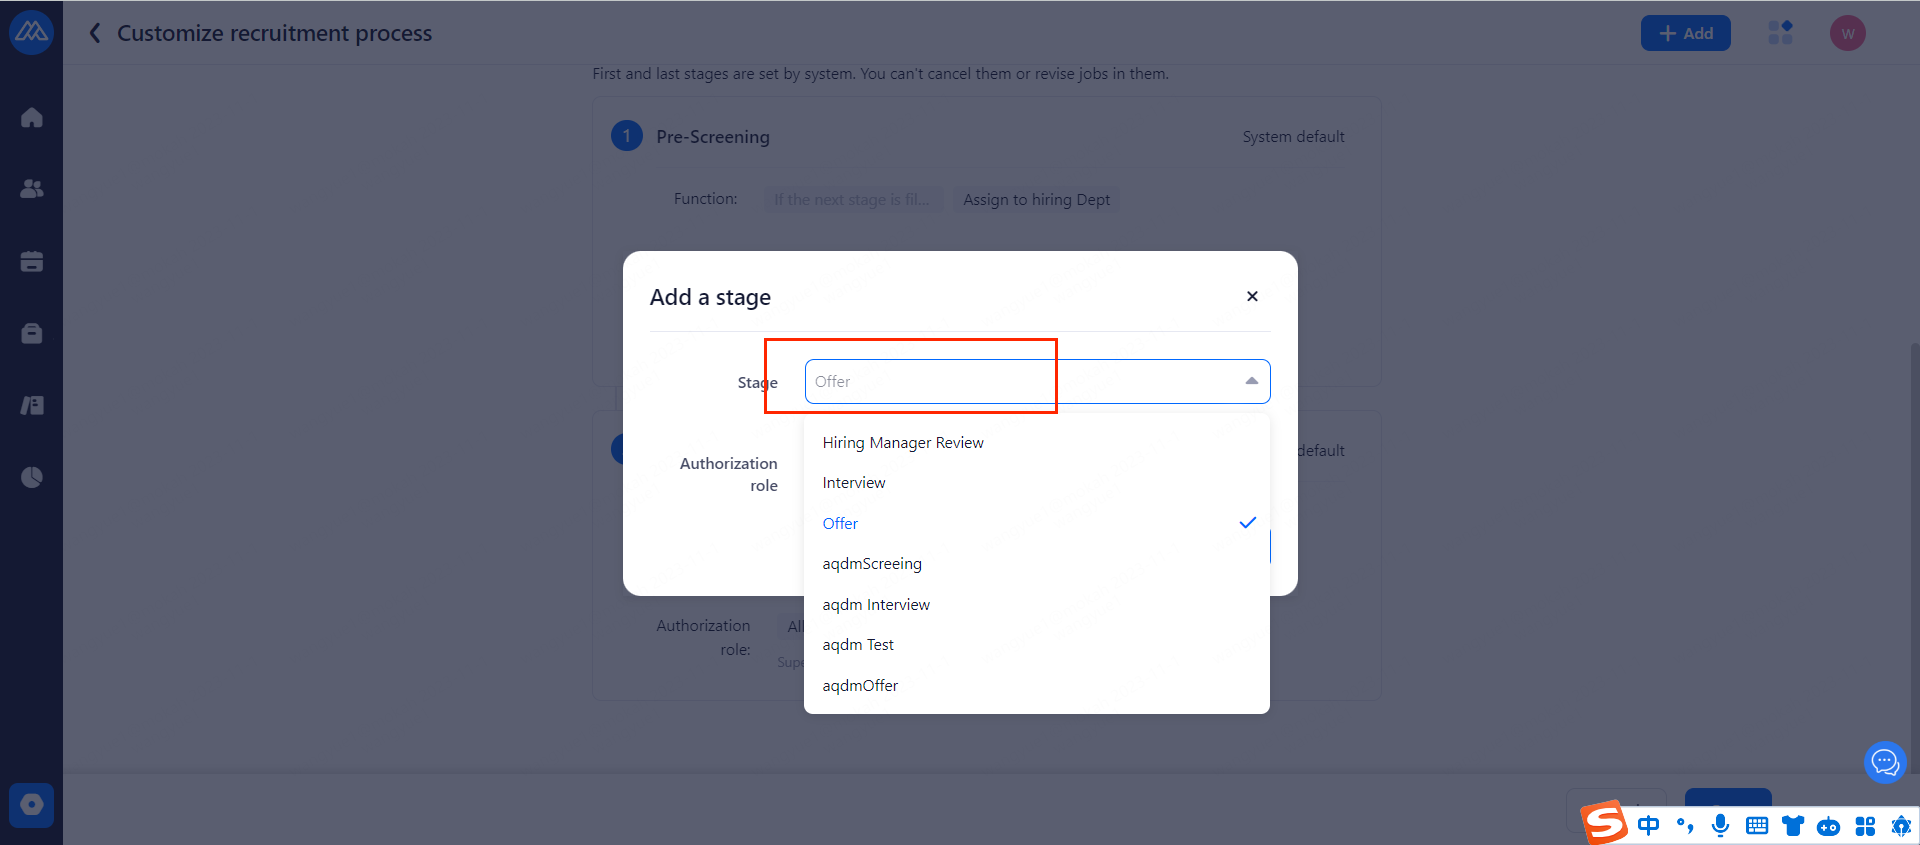
Task: Choose the checked Offer option
Action: click(x=840, y=524)
